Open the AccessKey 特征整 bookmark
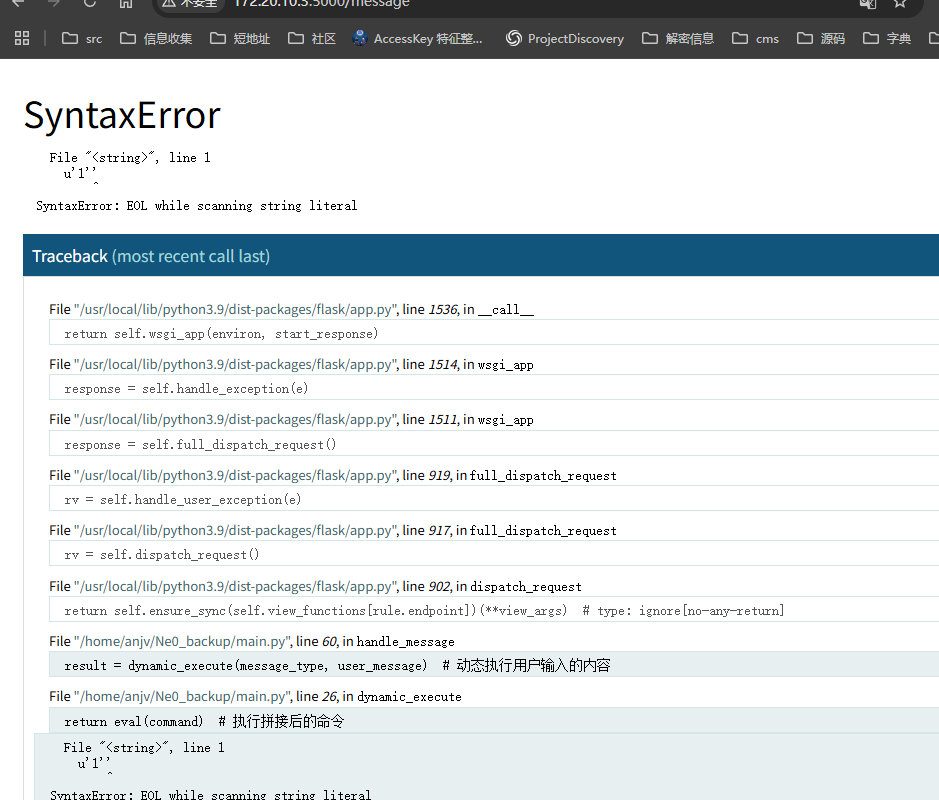The height and width of the screenshot is (800, 939). 417,38
